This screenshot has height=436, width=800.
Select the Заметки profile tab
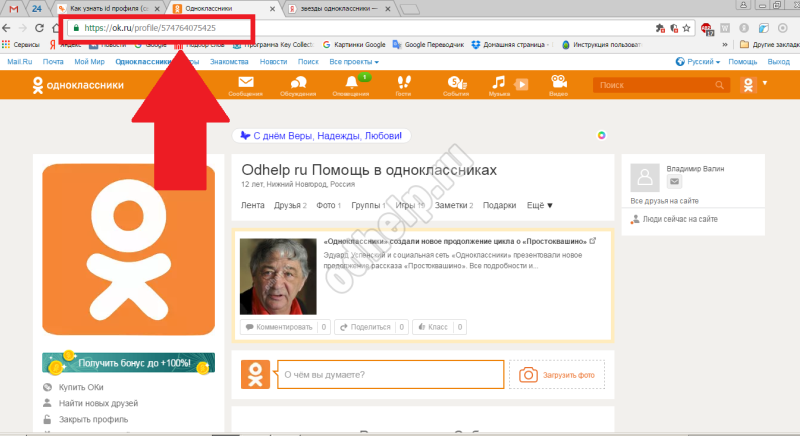pyautogui.click(x=454, y=206)
